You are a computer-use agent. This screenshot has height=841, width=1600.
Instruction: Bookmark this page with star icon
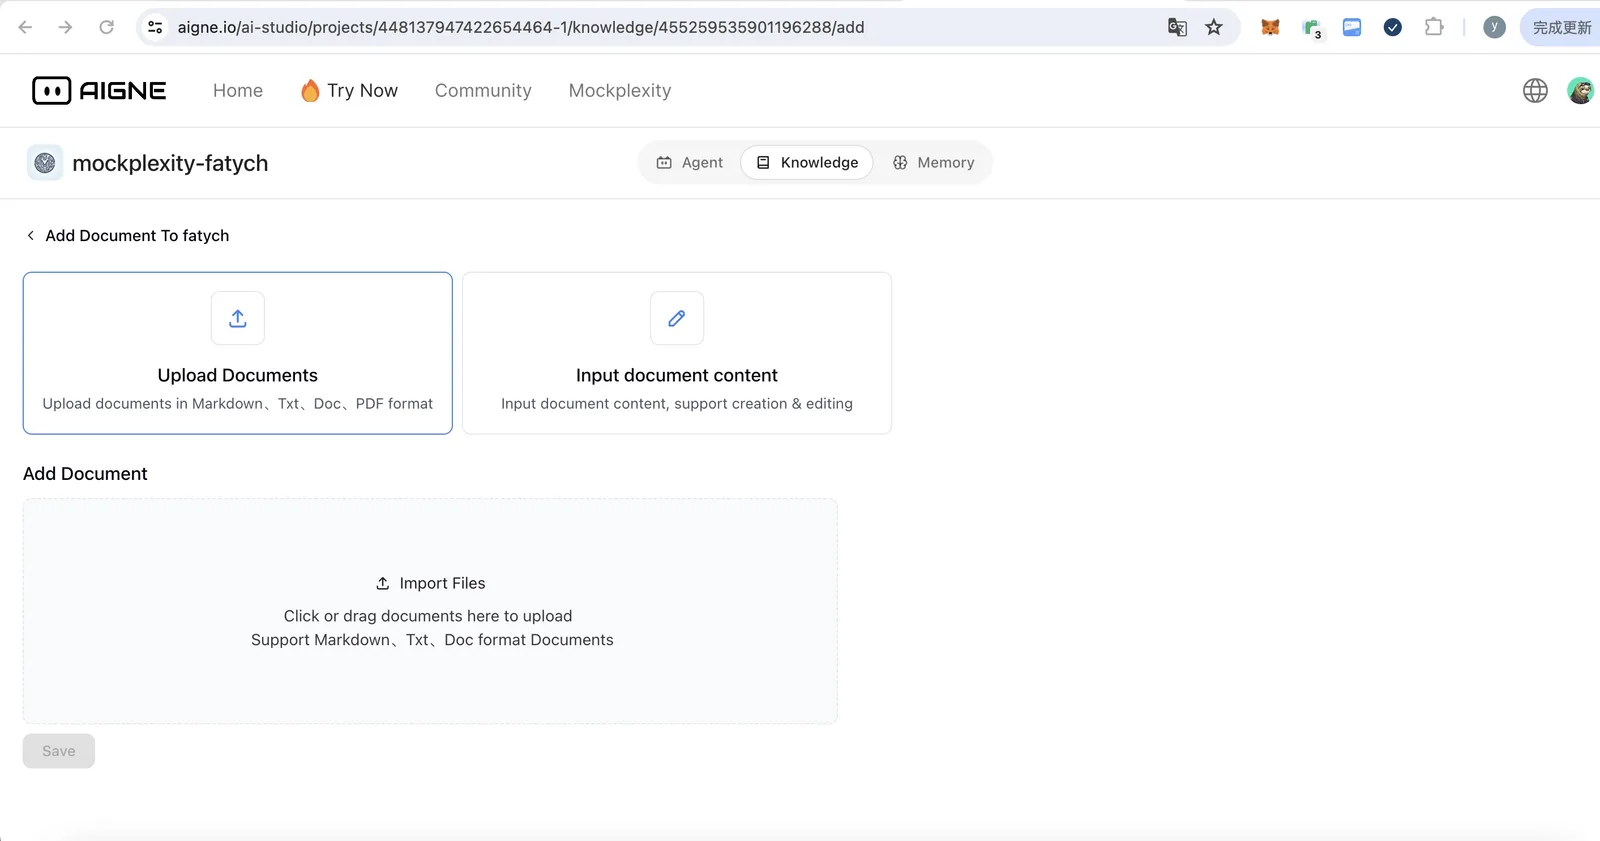click(1214, 27)
